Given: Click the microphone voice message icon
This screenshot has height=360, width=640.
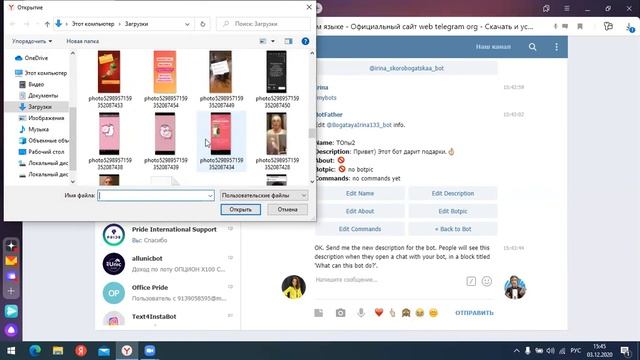Looking at the screenshot, I should click(361, 313).
